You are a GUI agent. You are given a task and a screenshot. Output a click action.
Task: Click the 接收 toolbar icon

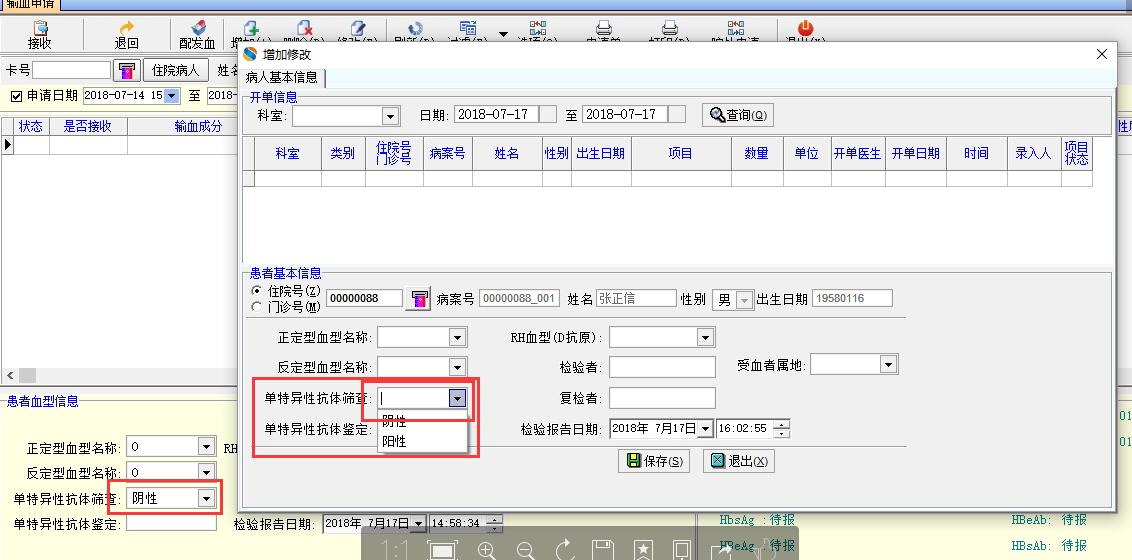pyautogui.click(x=40, y=28)
